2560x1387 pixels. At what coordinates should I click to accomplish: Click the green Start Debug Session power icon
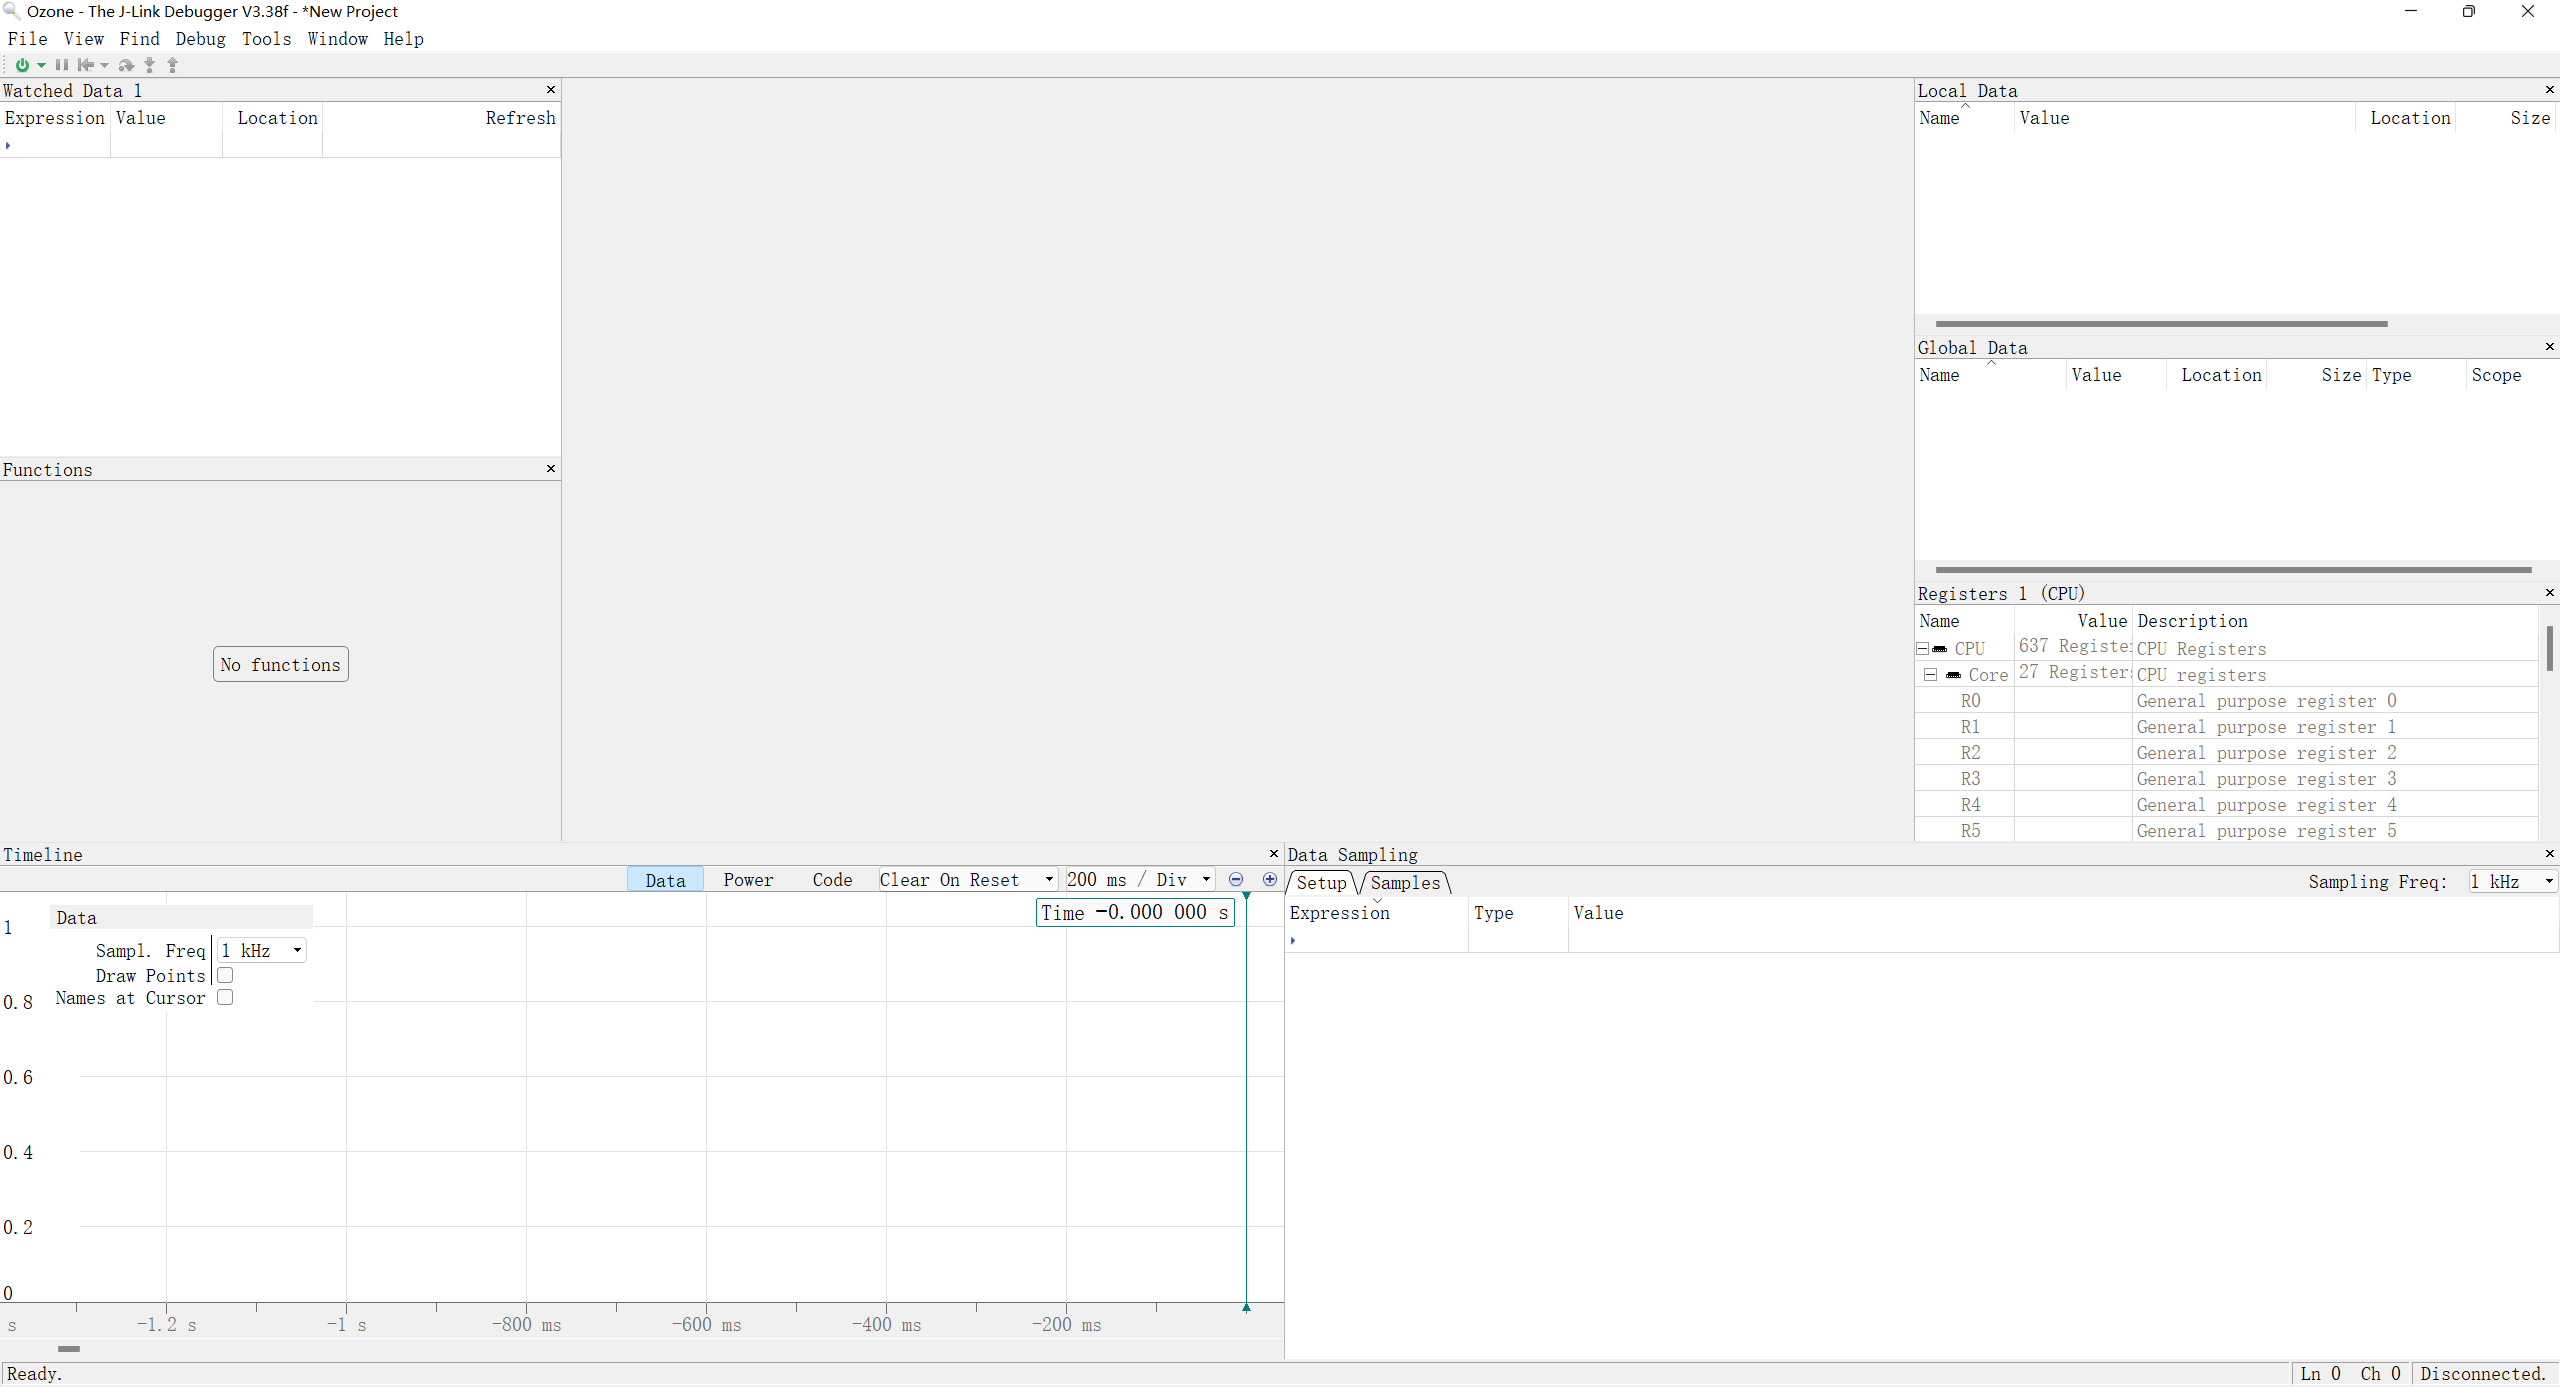point(22,65)
